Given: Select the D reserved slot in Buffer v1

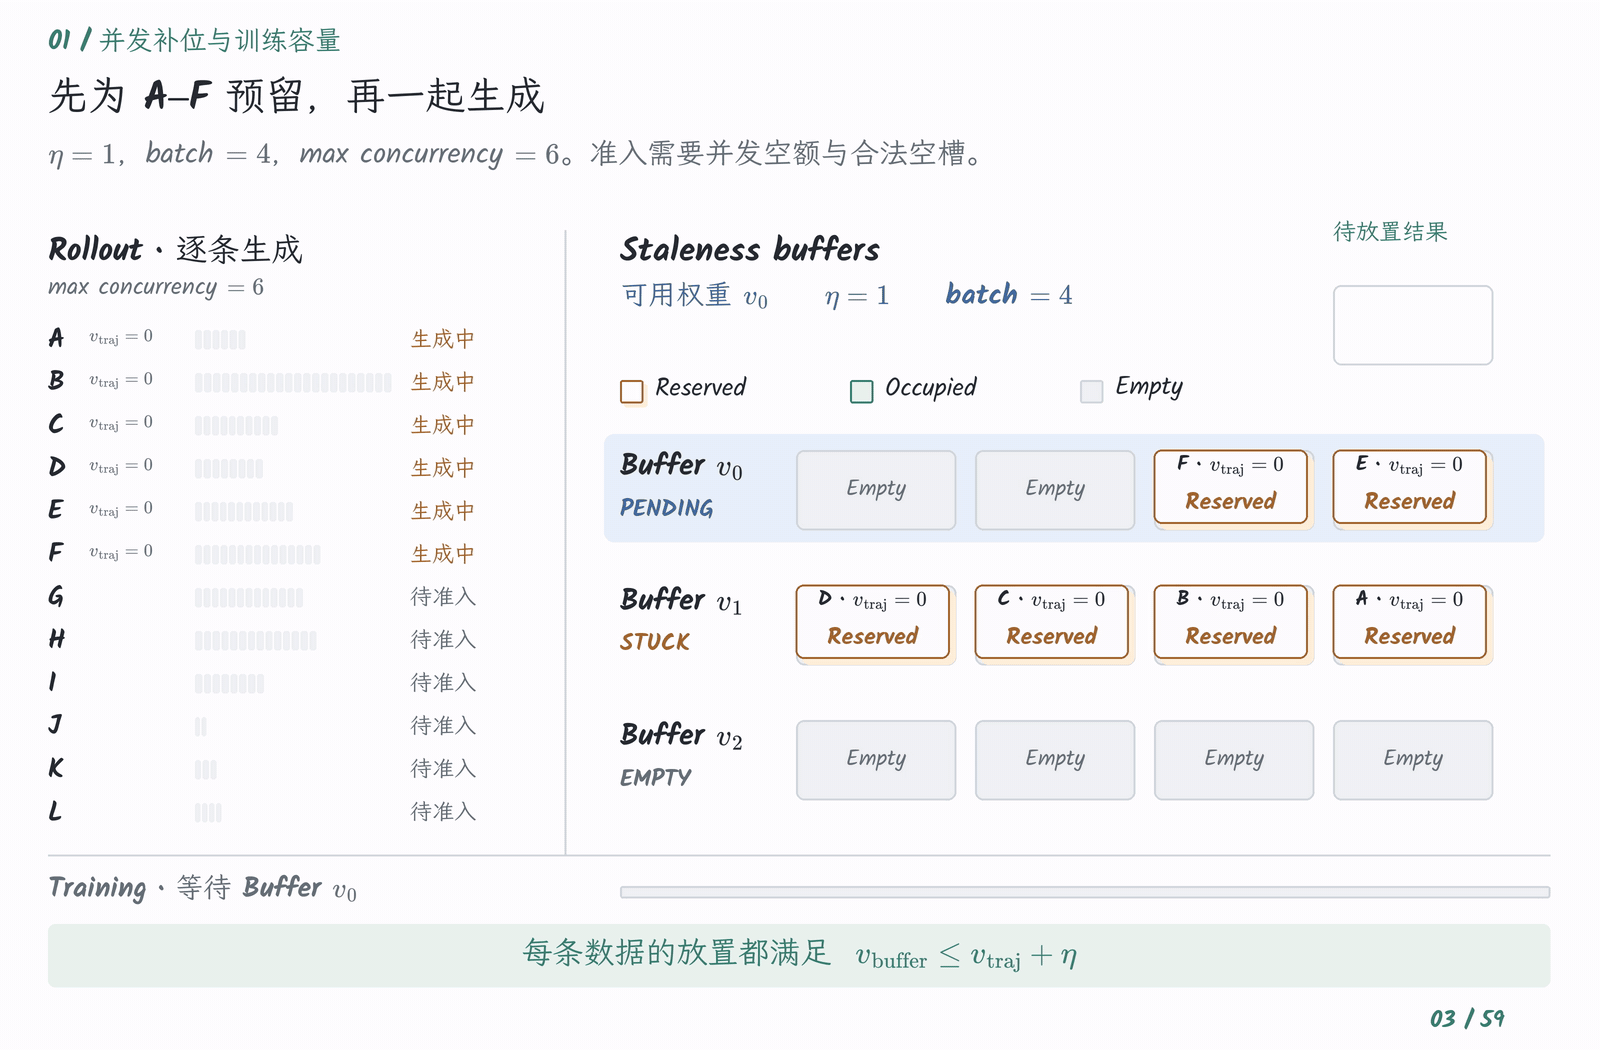Looking at the screenshot, I should pos(873,622).
